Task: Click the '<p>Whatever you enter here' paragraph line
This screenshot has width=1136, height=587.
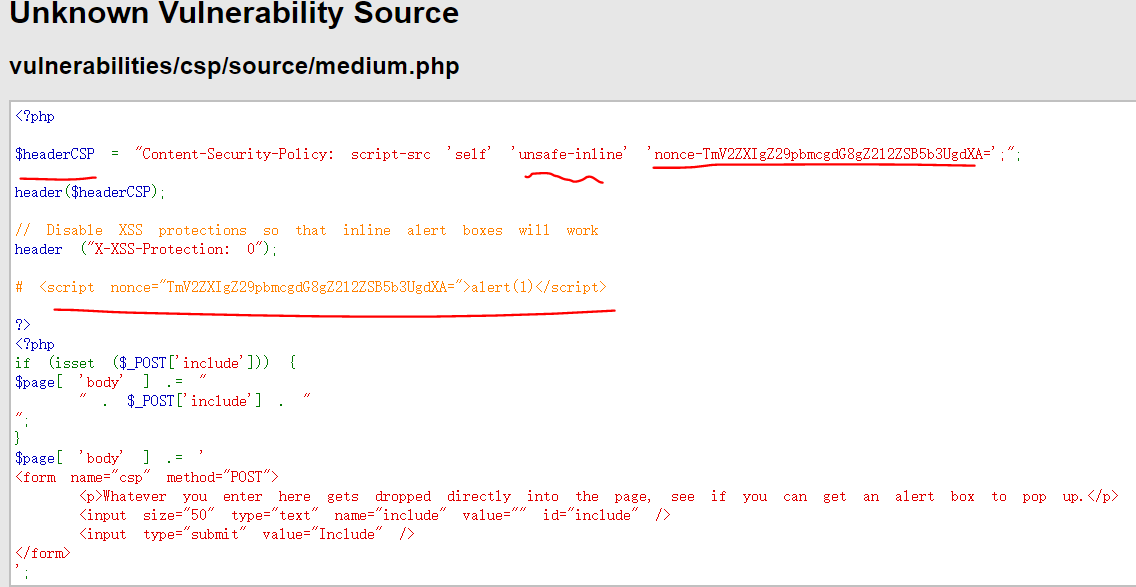Action: tap(599, 496)
